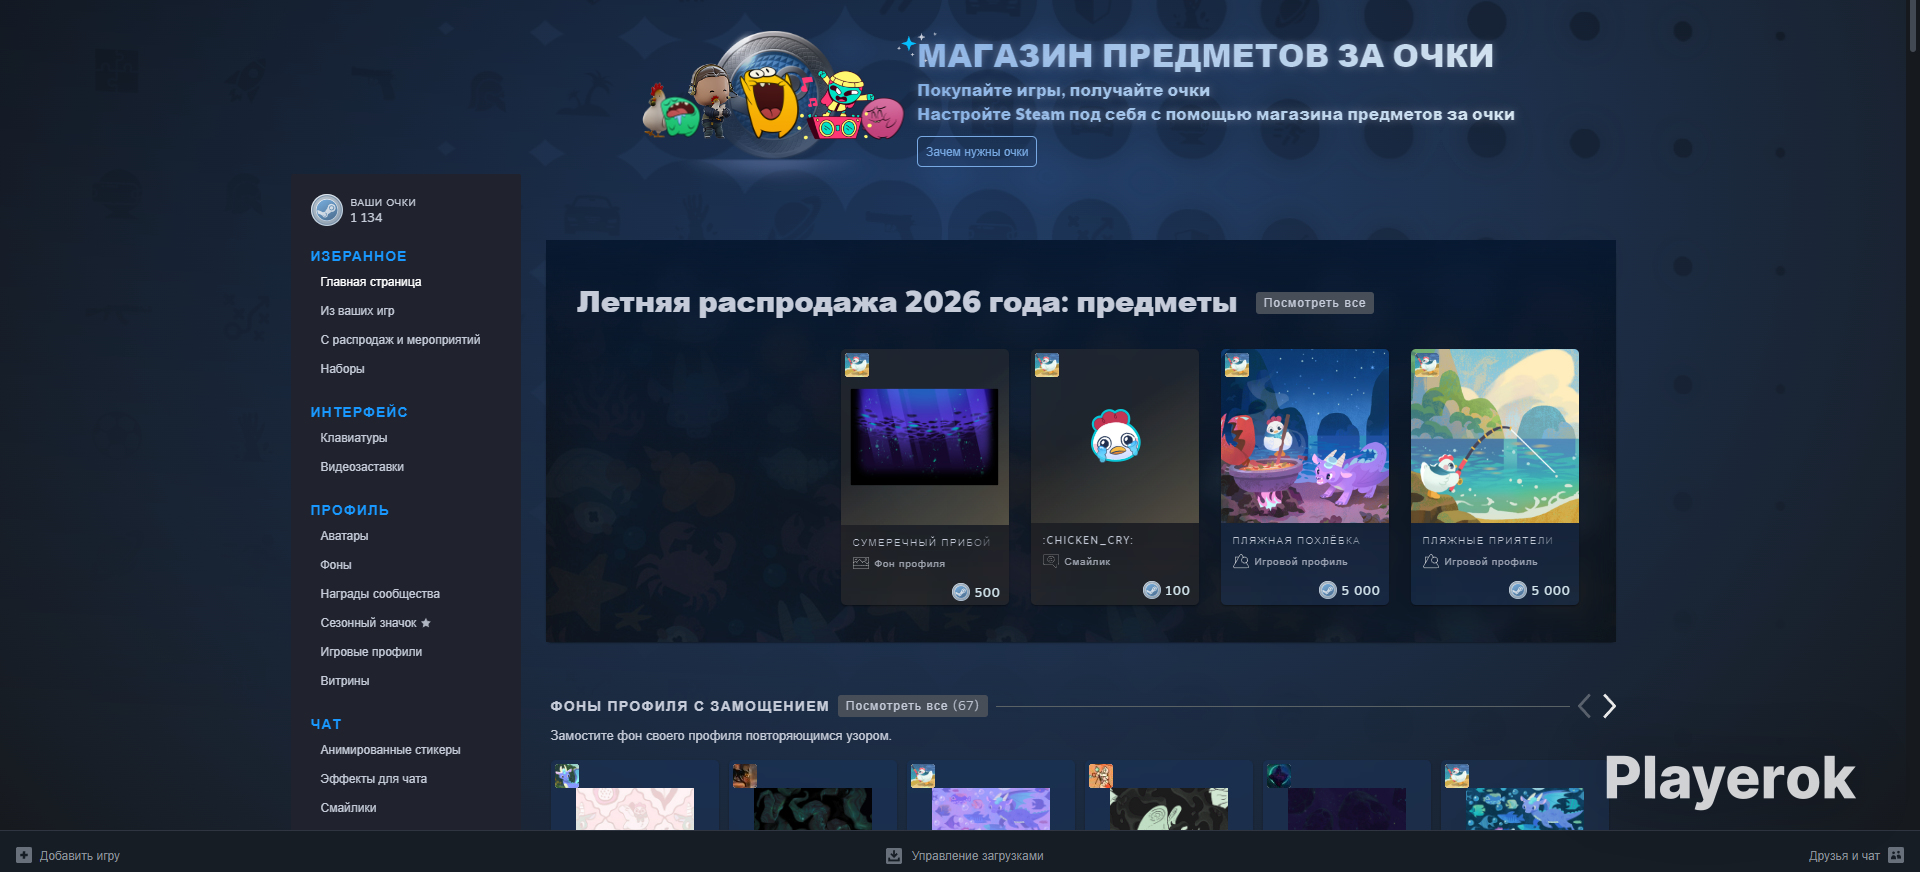
Task: Select "Из ваших игр" in the sidebar
Action: [357, 311]
